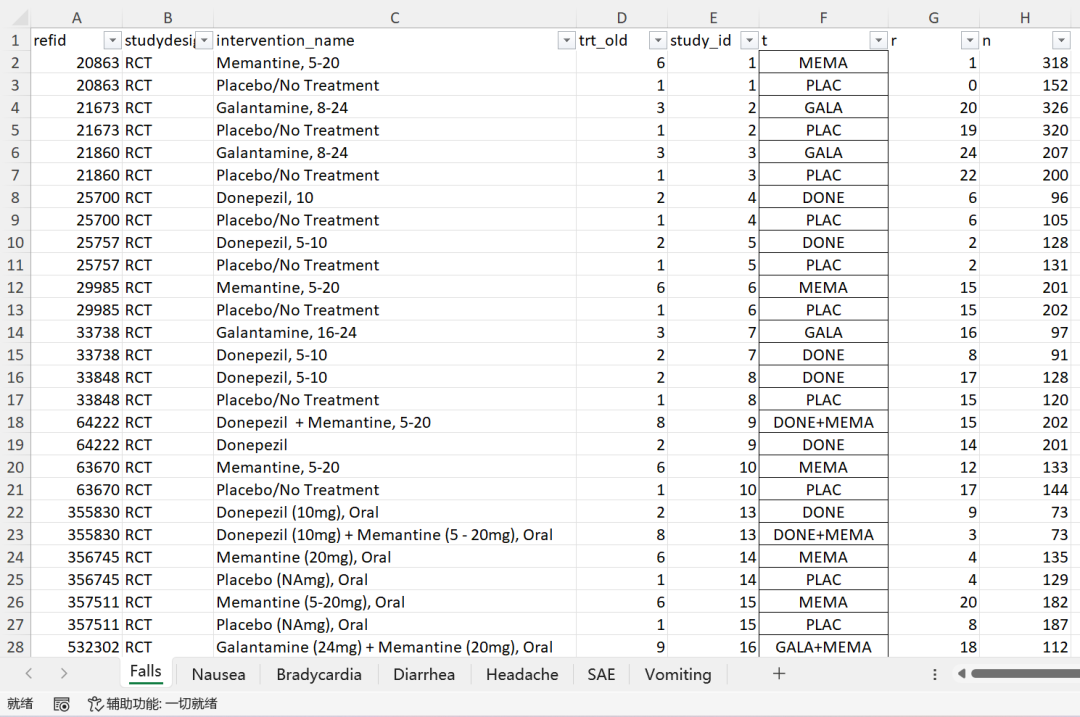Image resolution: width=1080 pixels, height=717 pixels.
Task: Switch to the SAE tab
Action: click(x=601, y=674)
